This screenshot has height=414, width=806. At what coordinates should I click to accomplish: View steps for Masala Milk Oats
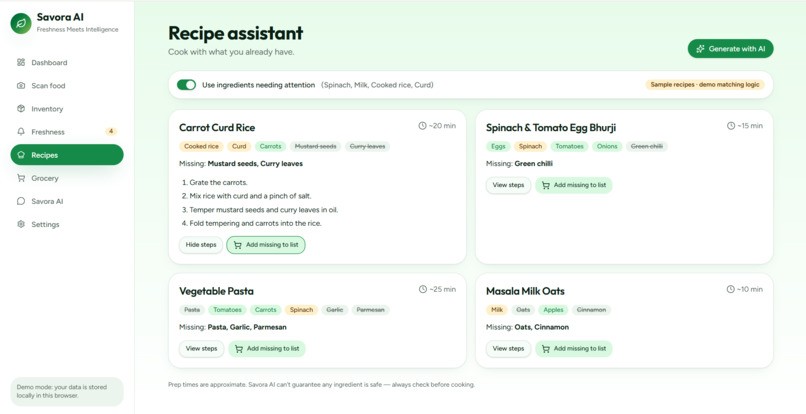pos(508,349)
